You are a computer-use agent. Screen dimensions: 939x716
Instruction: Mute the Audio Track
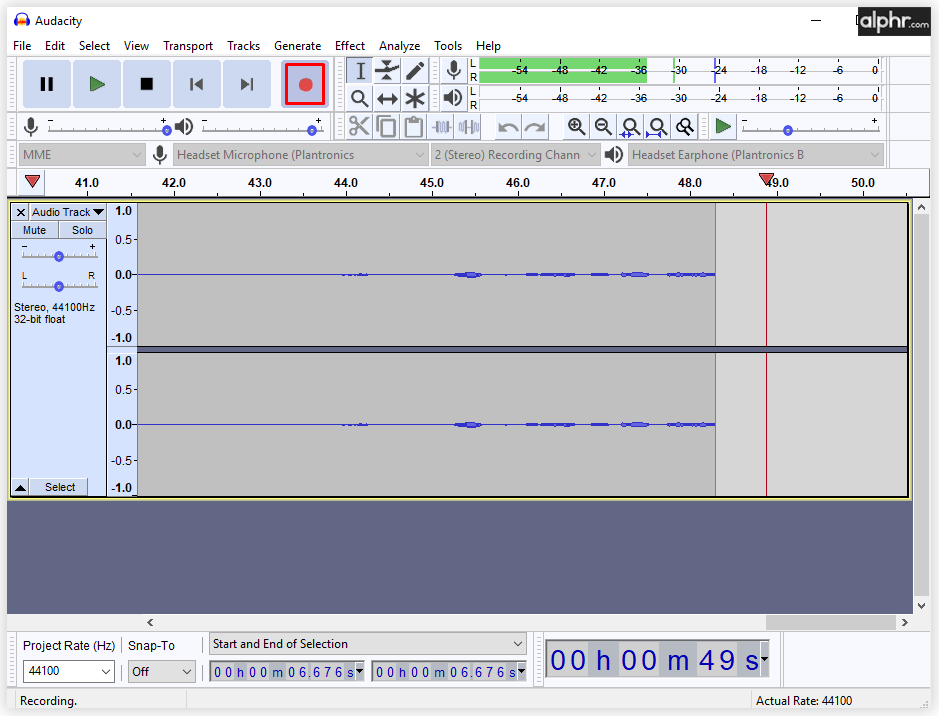34,230
